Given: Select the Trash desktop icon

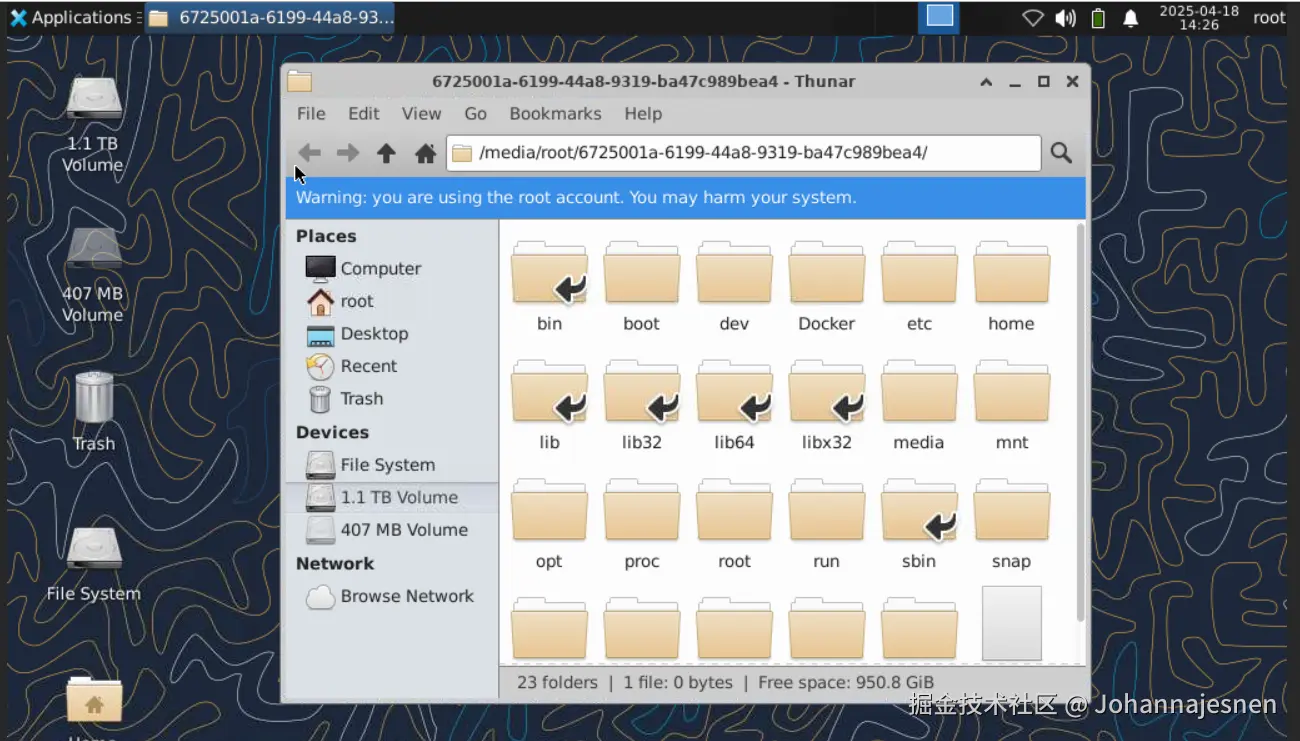Looking at the screenshot, I should [x=93, y=412].
